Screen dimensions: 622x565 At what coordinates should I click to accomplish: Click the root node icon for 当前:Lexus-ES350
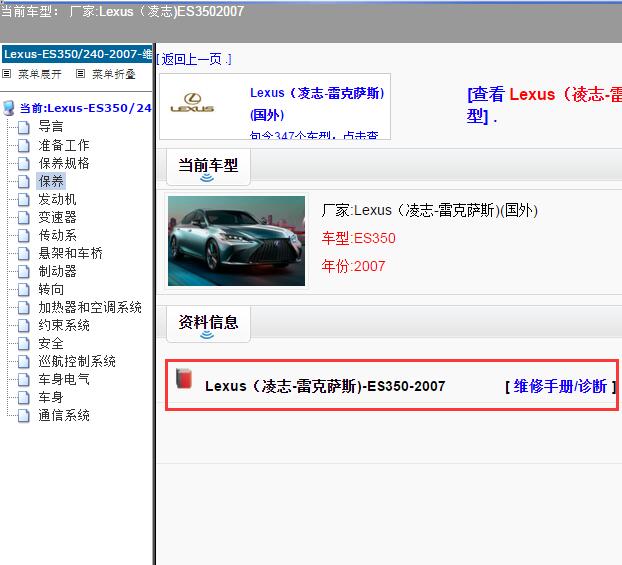coord(9,108)
